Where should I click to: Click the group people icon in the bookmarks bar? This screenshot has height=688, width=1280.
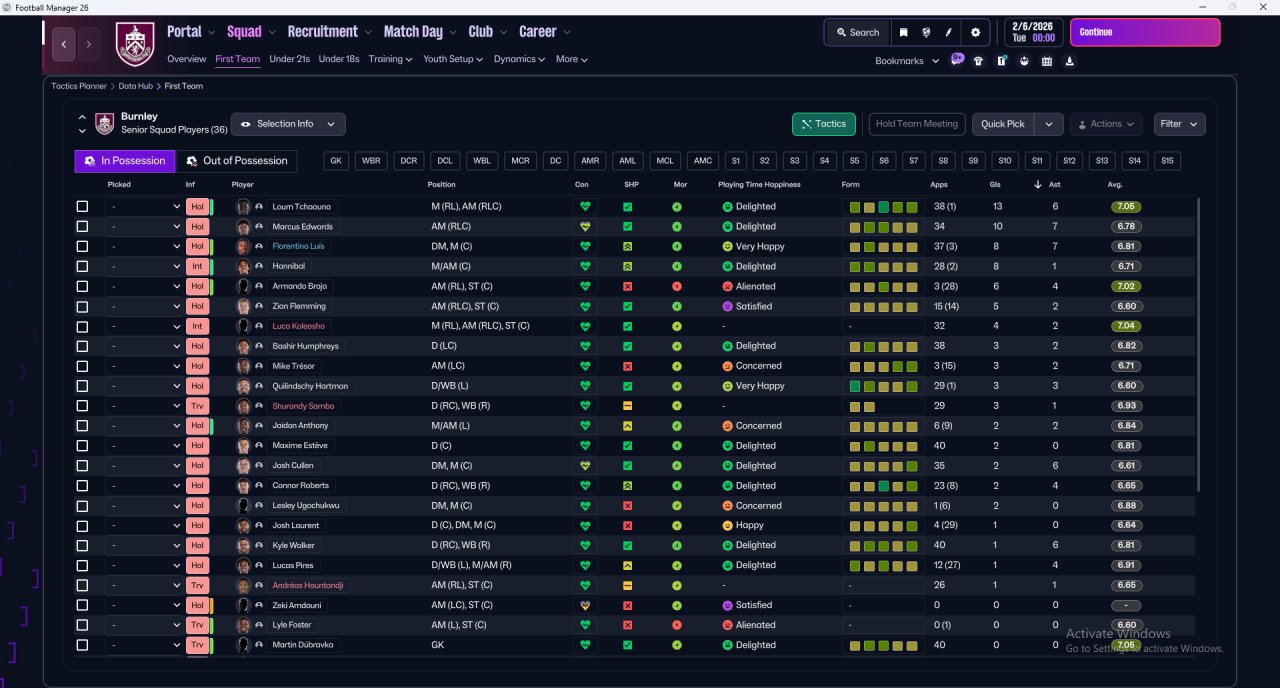click(1024, 61)
